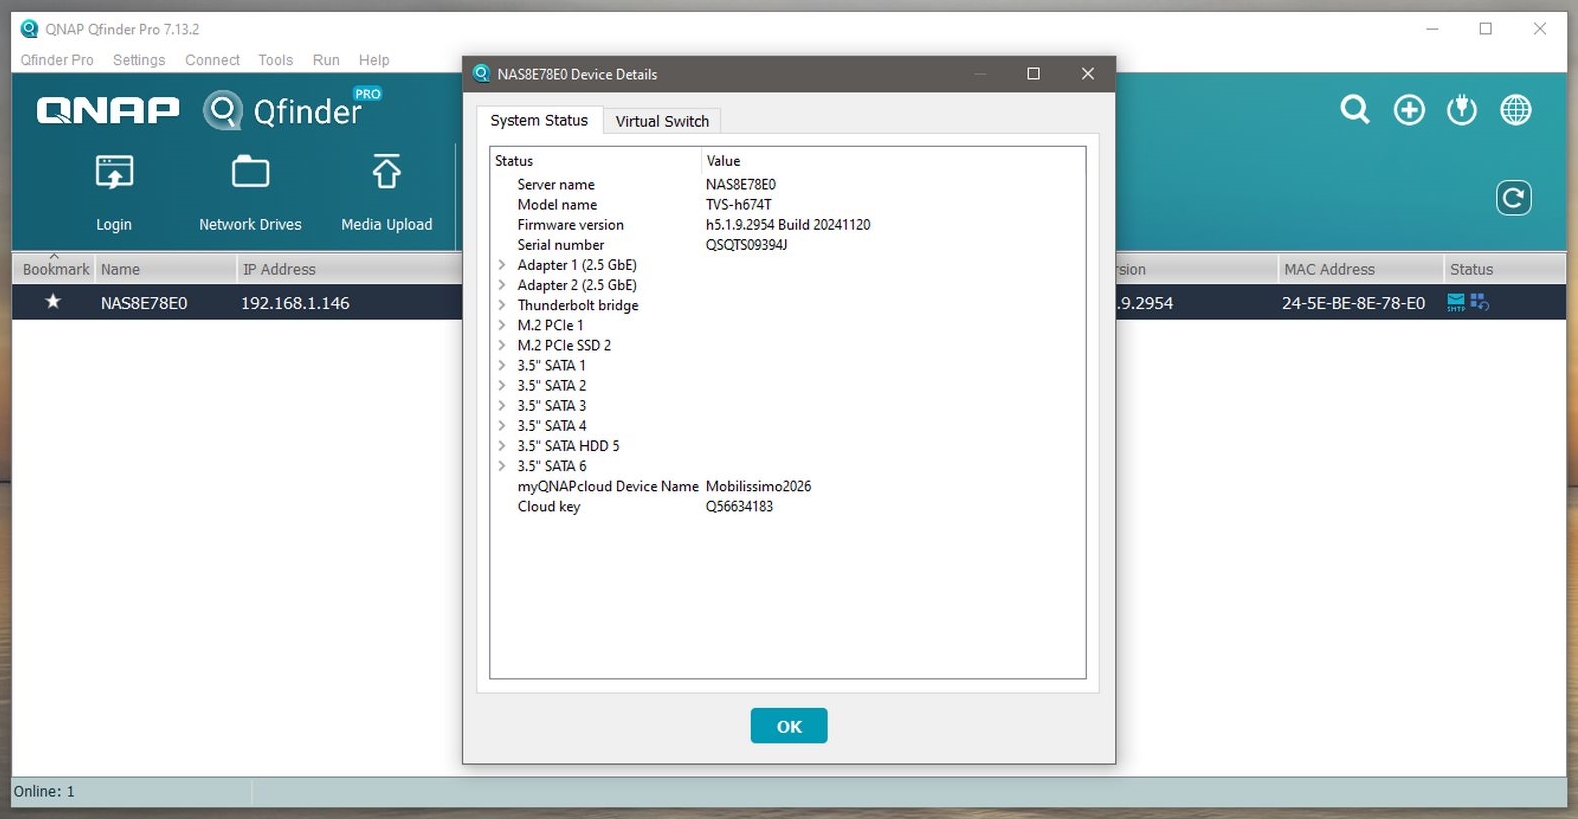1578x819 pixels.
Task: Click the Media Upload icon
Action: tap(386, 174)
